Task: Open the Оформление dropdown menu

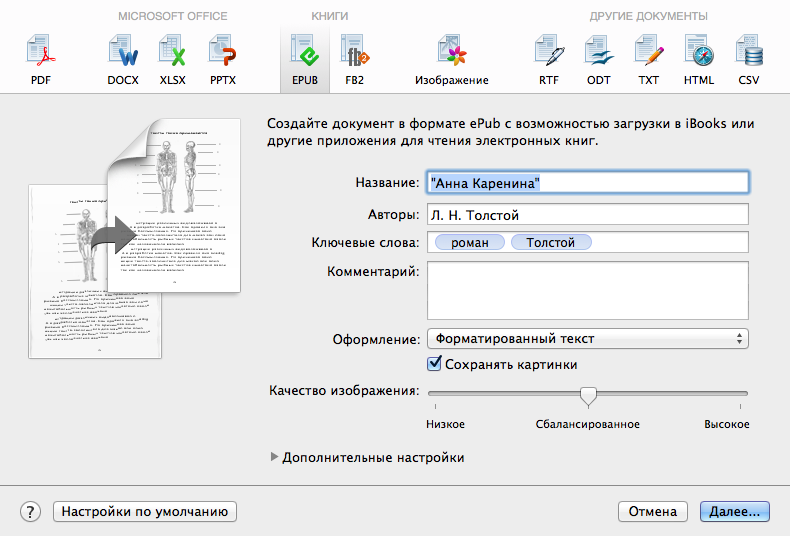Action: [587, 339]
